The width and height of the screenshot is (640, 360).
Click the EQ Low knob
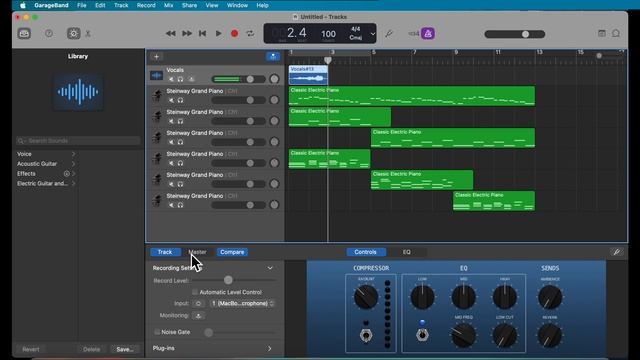(422, 297)
